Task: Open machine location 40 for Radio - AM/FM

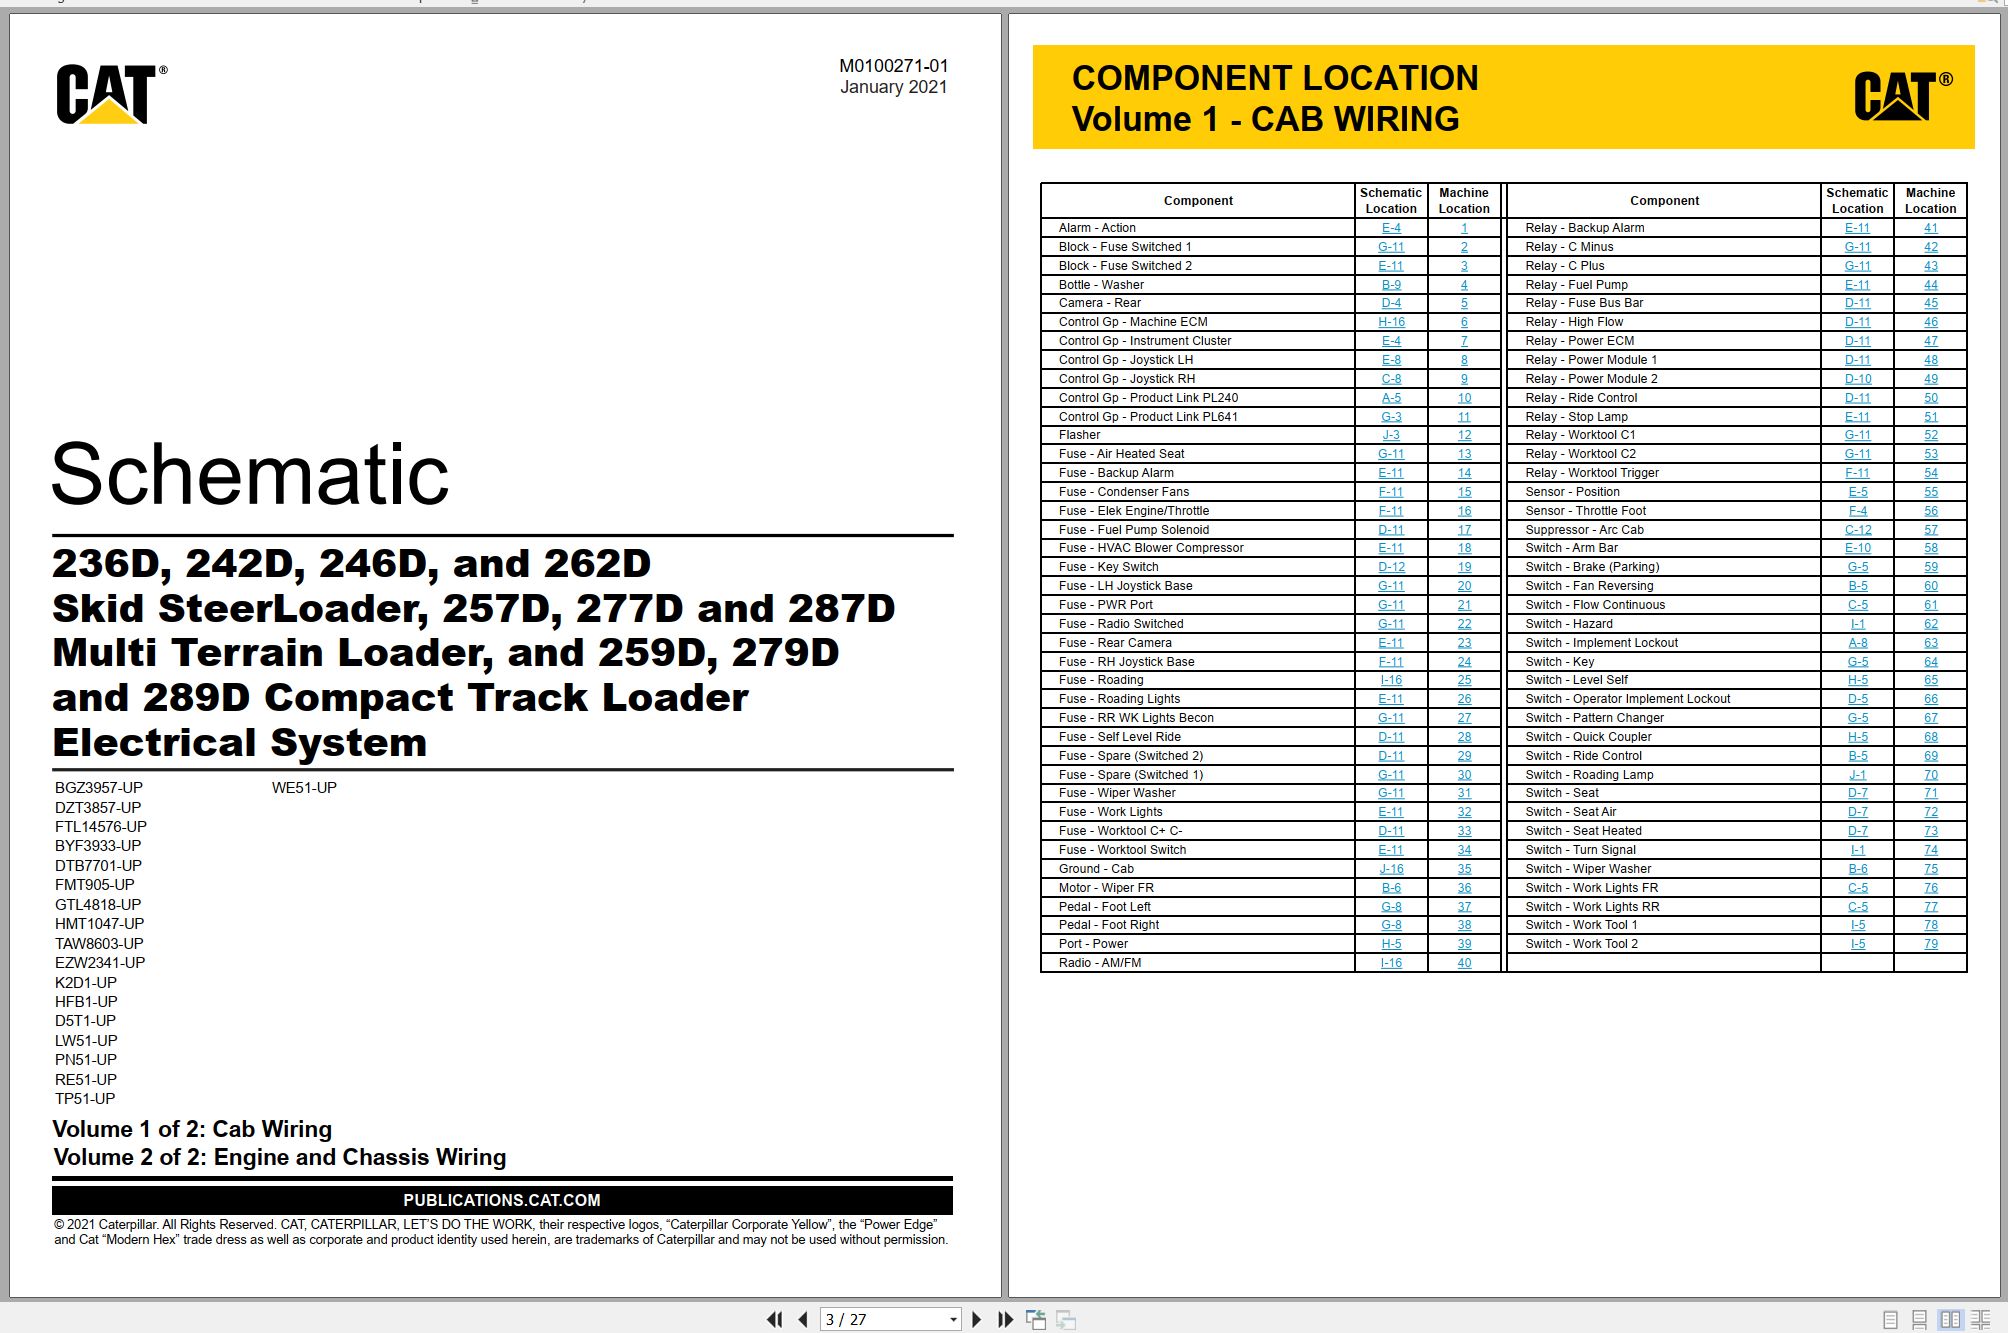Action: click(1464, 963)
